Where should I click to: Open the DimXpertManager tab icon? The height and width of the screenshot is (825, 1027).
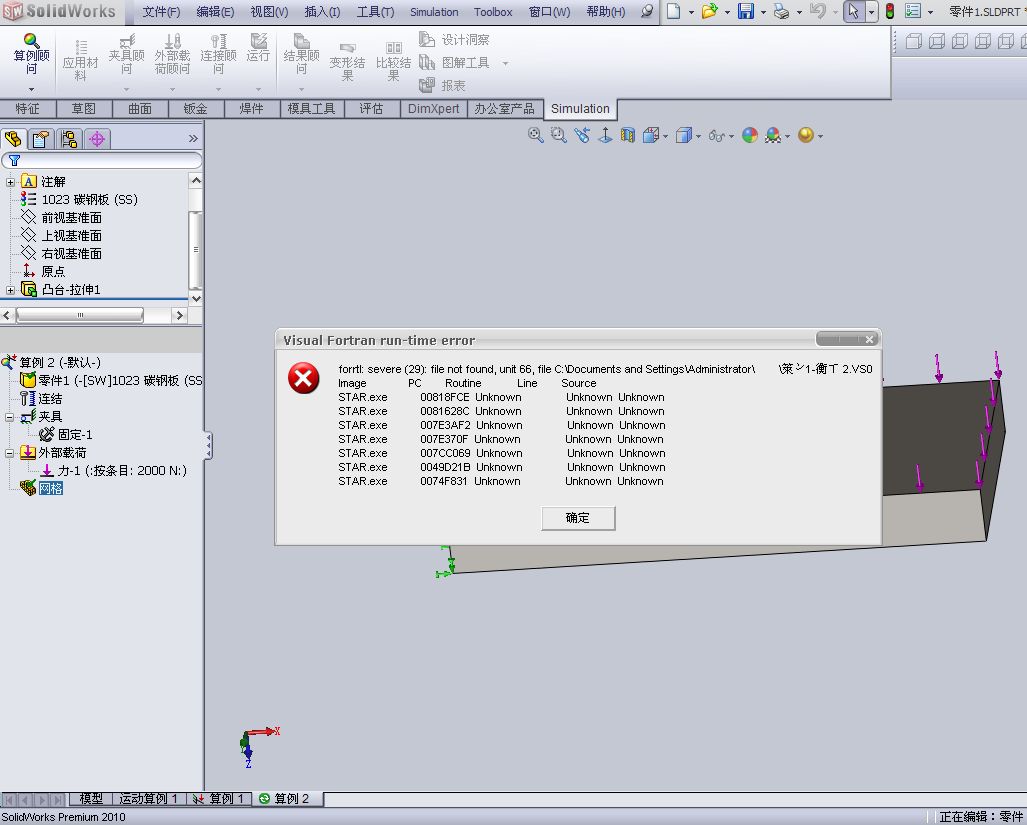pyautogui.click(x=97, y=139)
